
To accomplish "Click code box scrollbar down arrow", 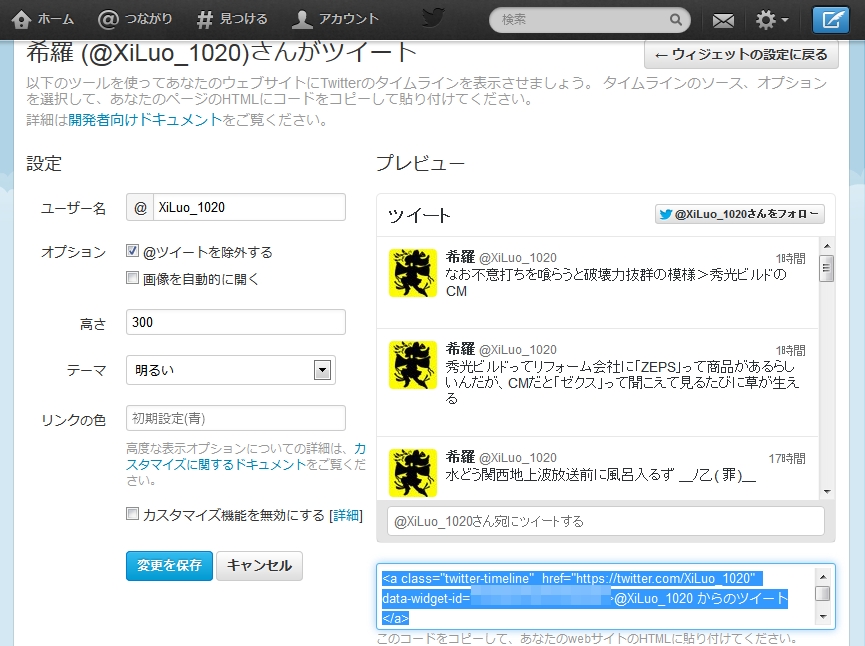I will click(823, 617).
